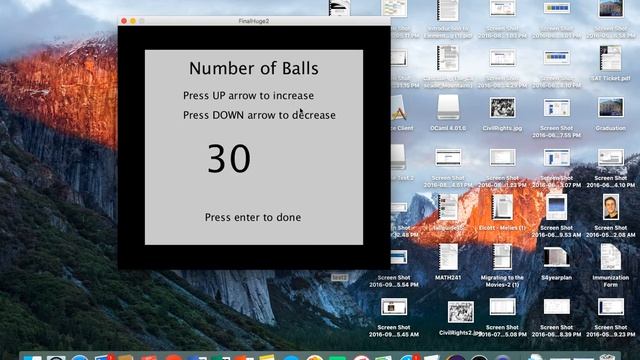Image resolution: width=640 pixels, height=360 pixels.
Task: Select the MATH241 document icon
Action: pos(448,257)
